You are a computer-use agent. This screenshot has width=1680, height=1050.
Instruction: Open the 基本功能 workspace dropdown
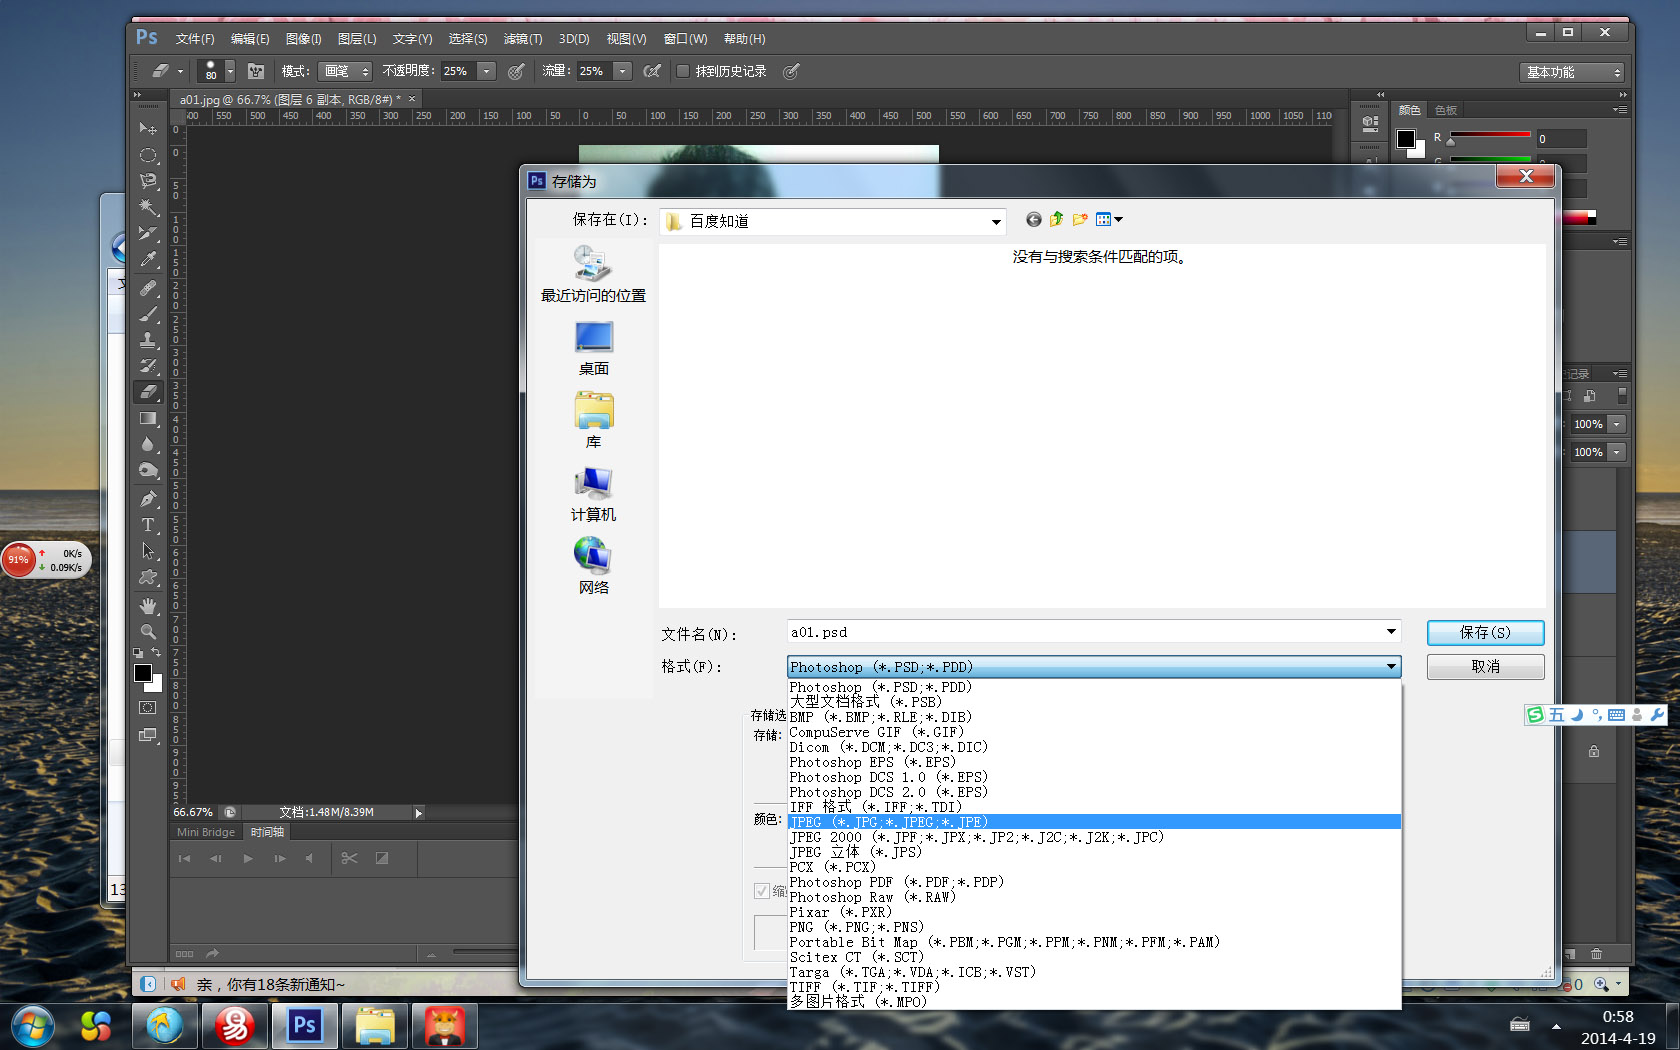coord(1572,72)
